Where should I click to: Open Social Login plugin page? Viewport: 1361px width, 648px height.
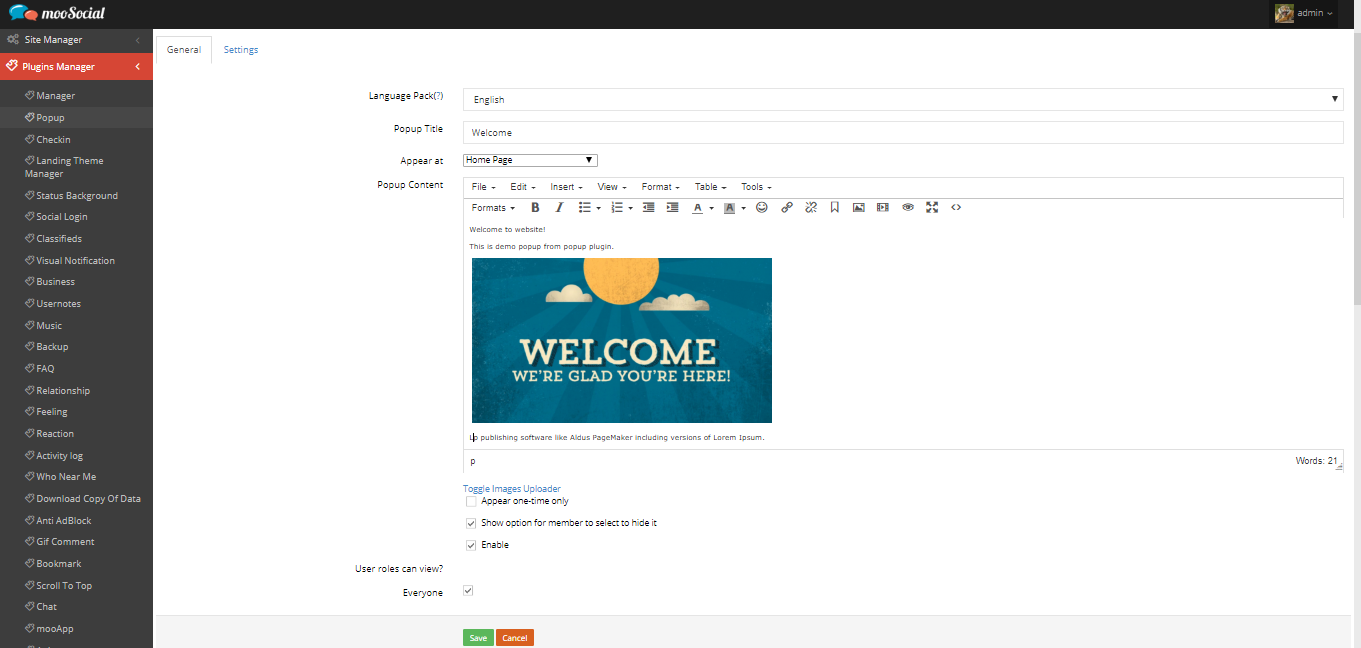62,217
